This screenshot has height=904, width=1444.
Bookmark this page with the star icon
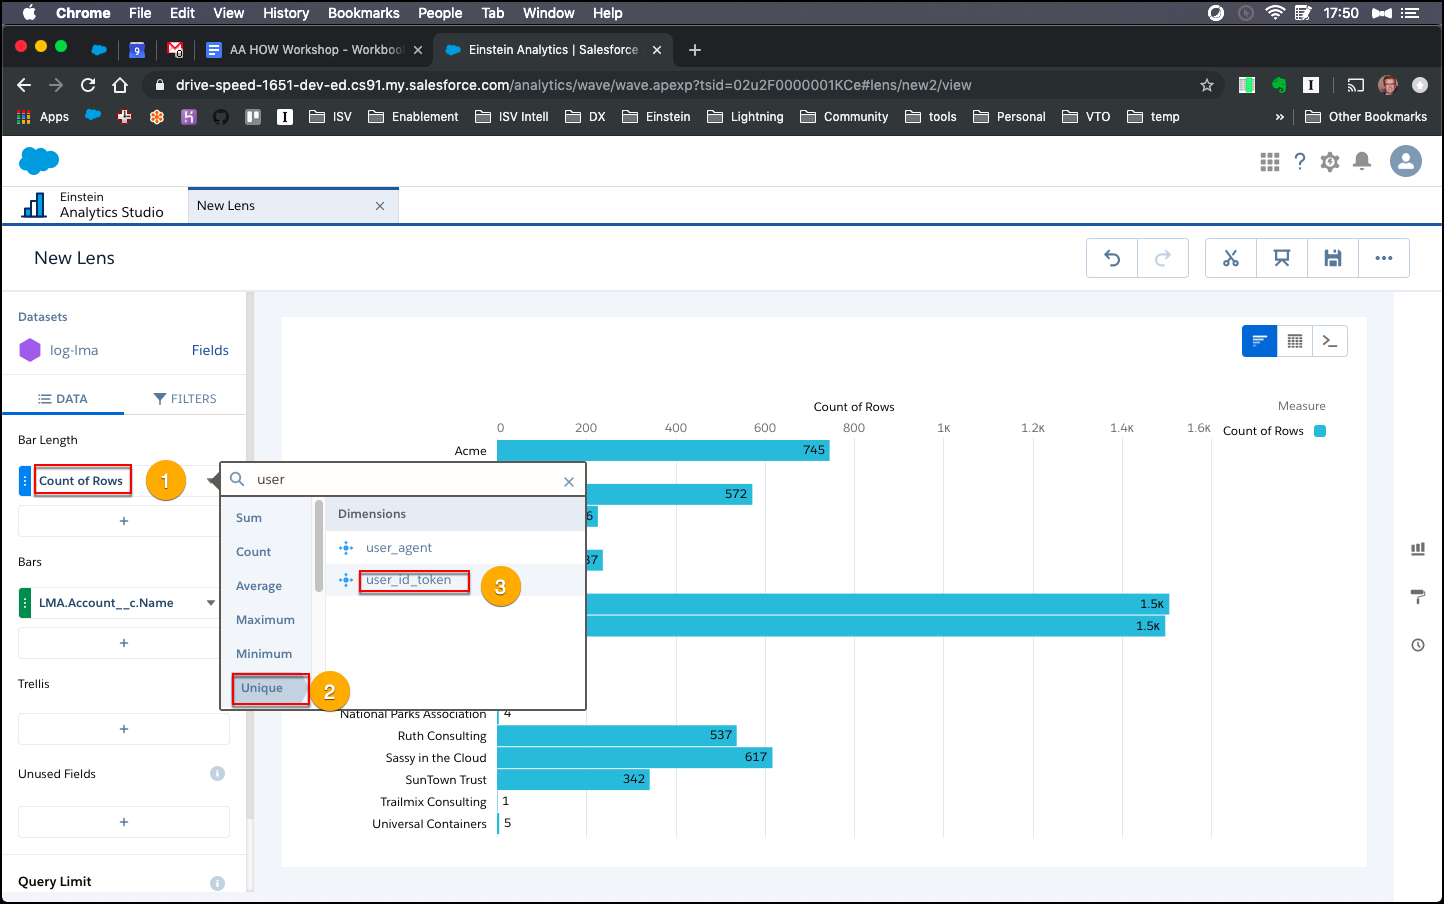(x=1207, y=85)
